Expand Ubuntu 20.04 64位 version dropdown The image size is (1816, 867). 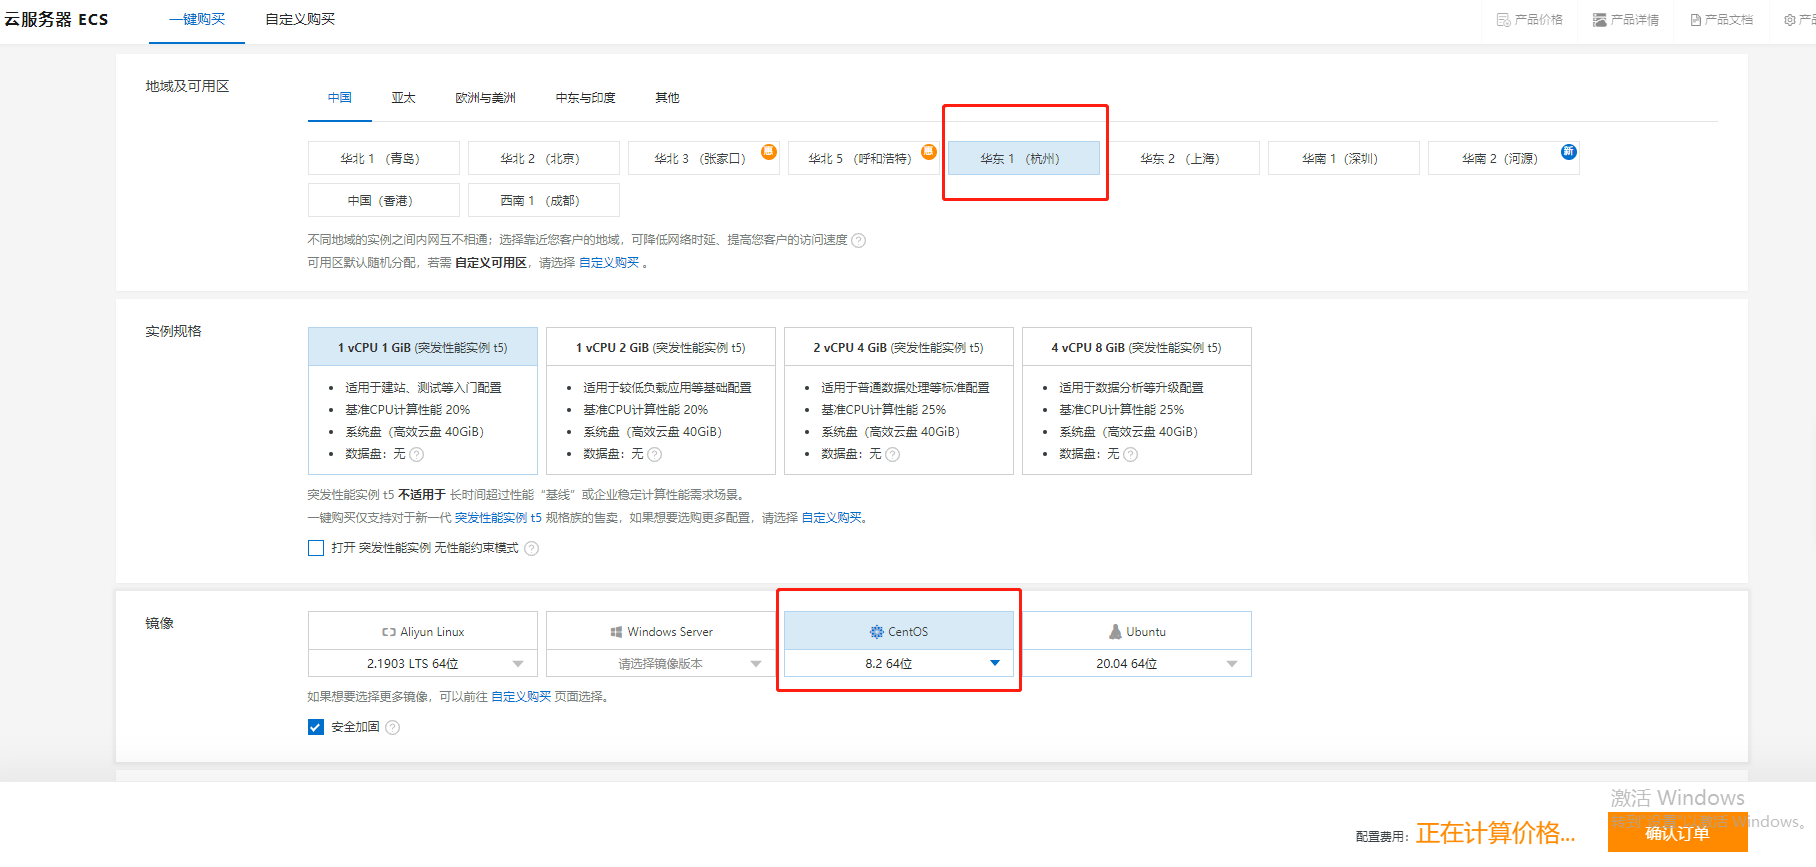coord(1137,664)
